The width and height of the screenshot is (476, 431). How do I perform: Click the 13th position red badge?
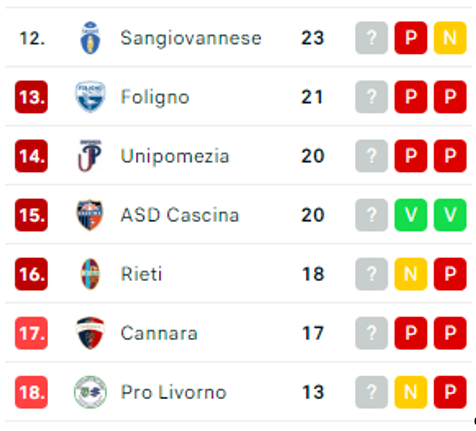(x=31, y=97)
